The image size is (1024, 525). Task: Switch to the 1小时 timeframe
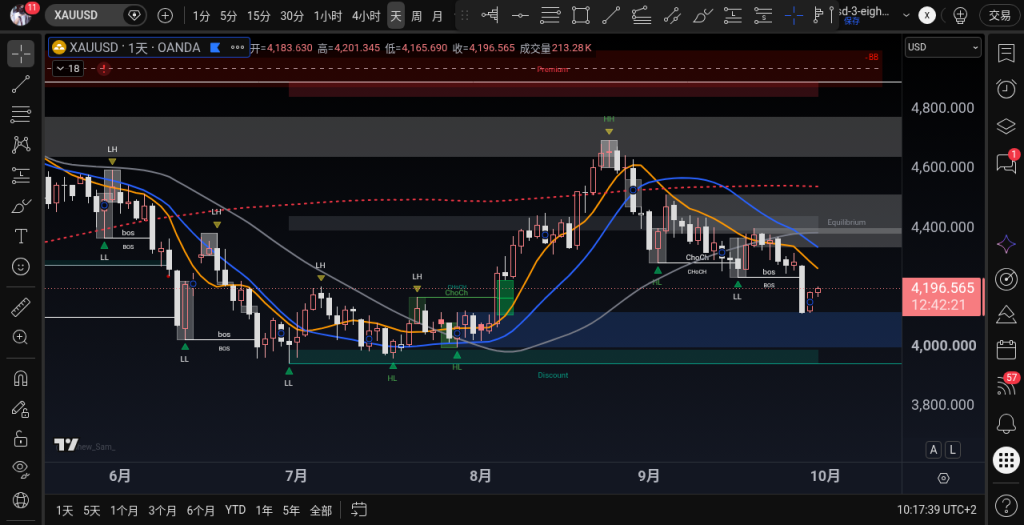coord(328,16)
